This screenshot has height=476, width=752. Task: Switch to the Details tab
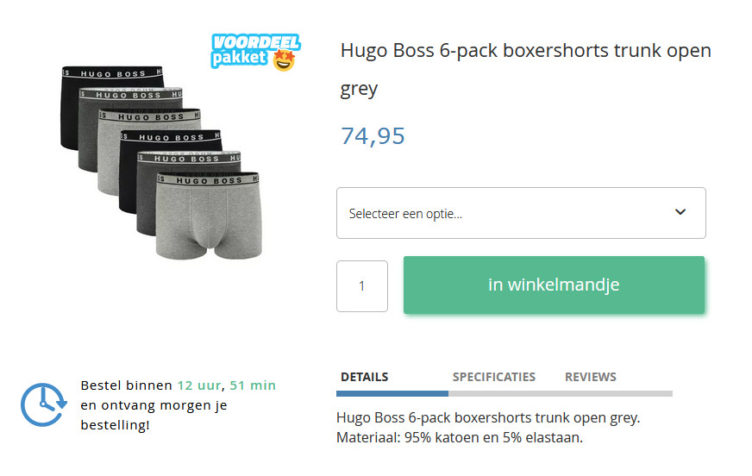pyautogui.click(x=364, y=377)
